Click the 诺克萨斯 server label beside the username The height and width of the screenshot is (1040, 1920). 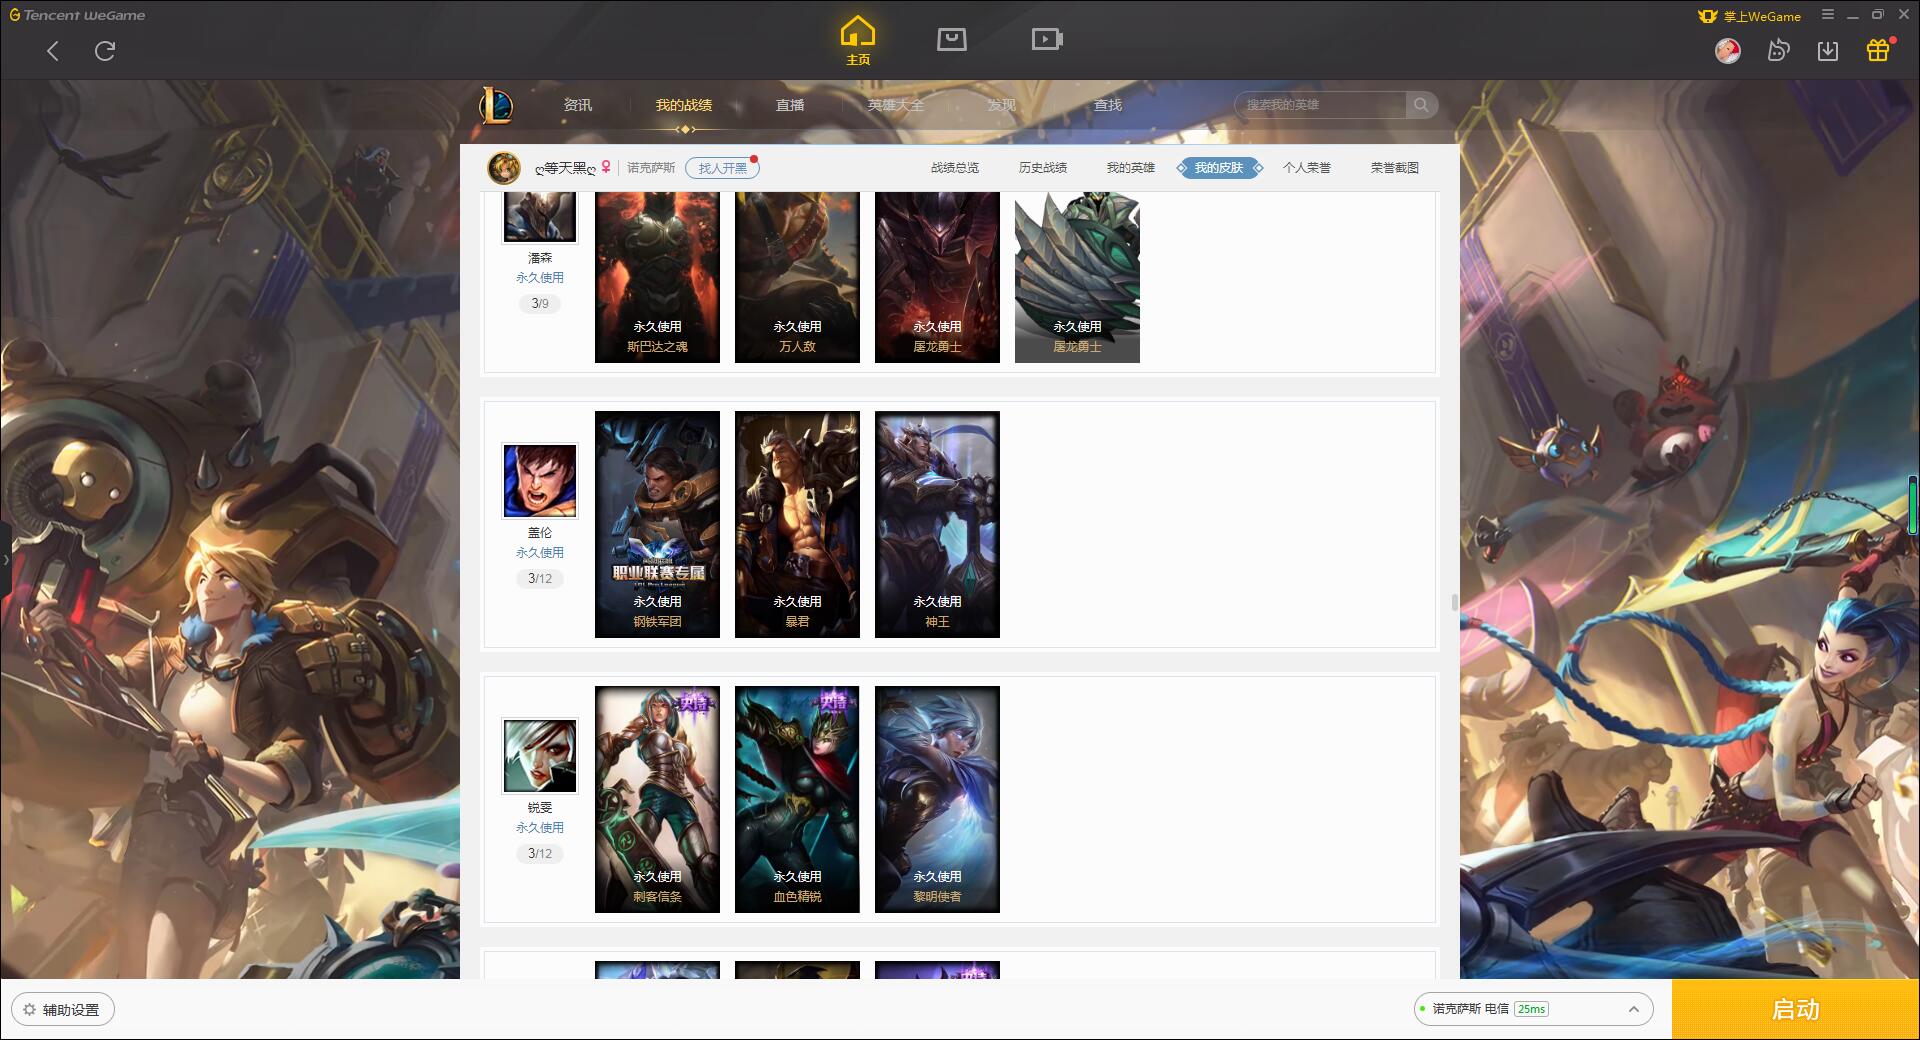coord(651,168)
